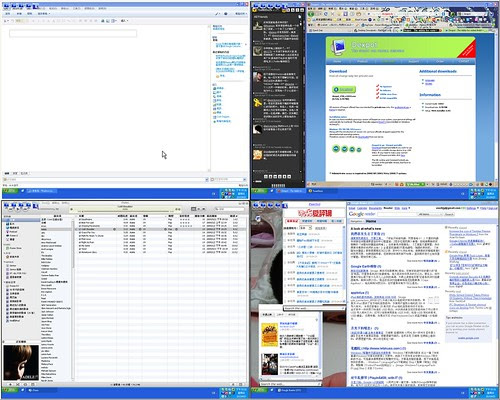The height and width of the screenshot is (400, 500).
Task: Click the Search button in Google Reader
Action: coord(449,214)
